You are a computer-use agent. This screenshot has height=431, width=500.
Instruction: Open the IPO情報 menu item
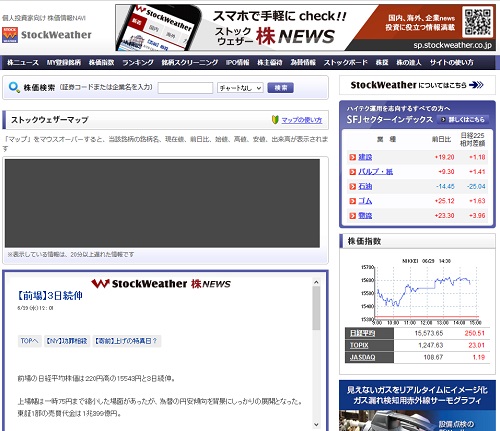[237, 62]
